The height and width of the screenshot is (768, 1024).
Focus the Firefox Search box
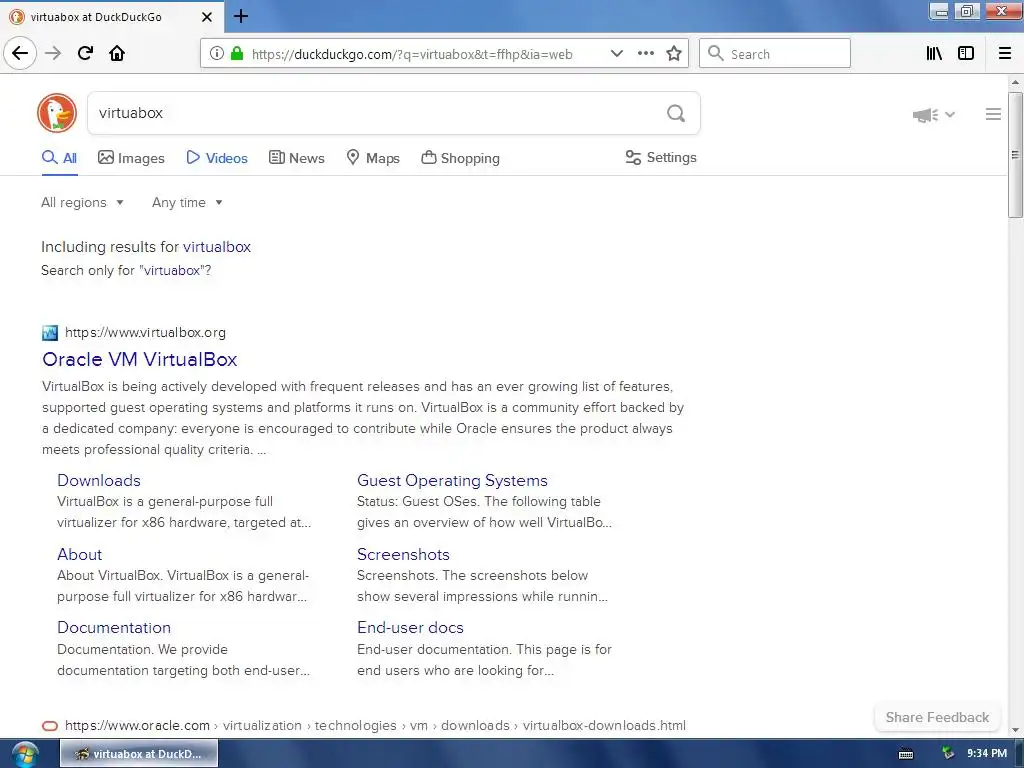point(775,54)
